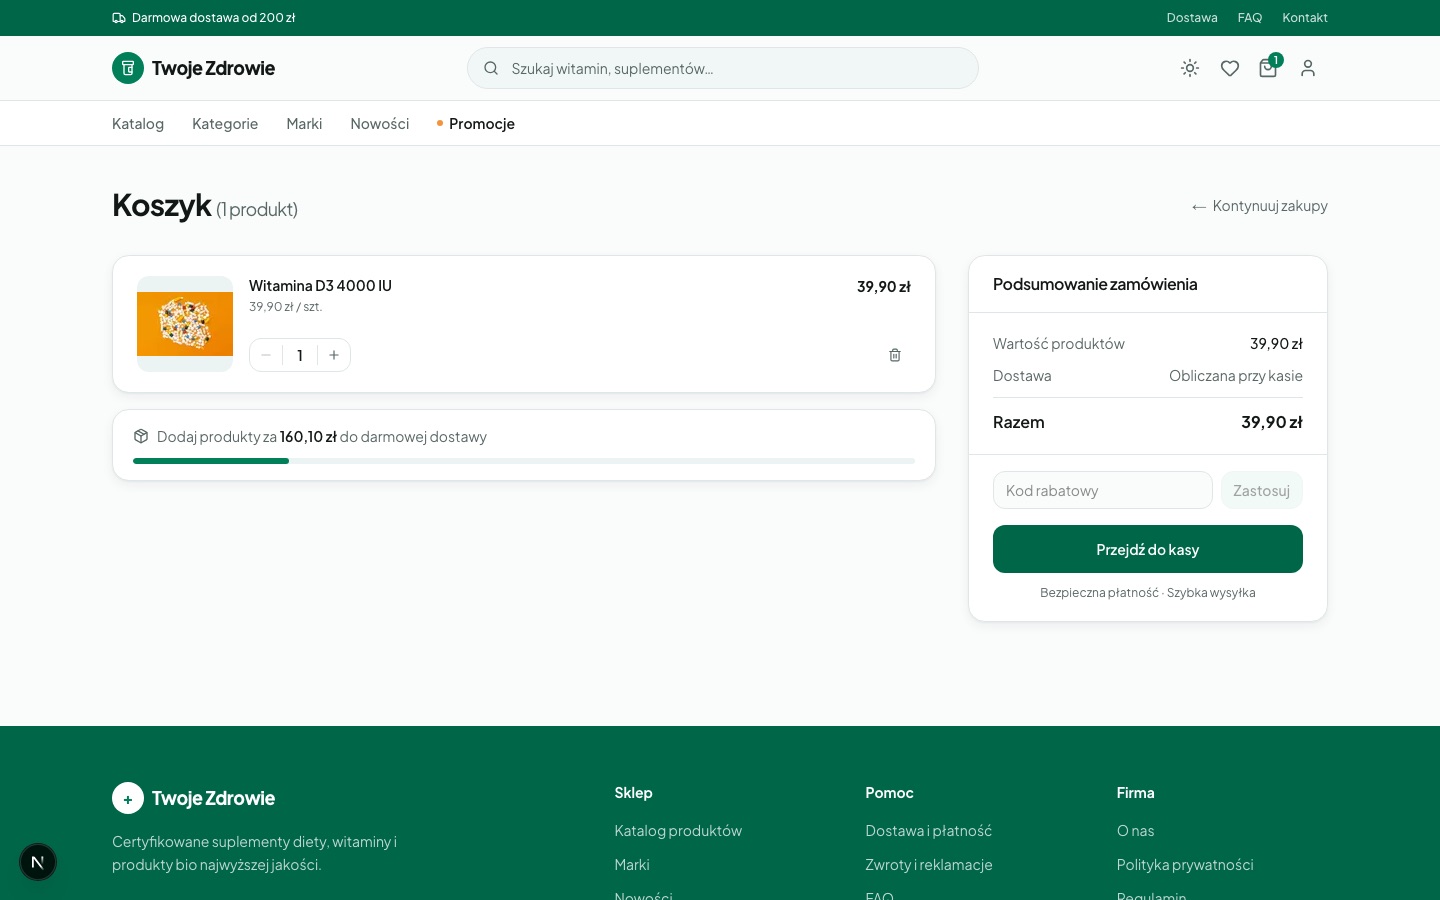The image size is (1440, 900).
Task: Focus the product search field
Action: 723,68
